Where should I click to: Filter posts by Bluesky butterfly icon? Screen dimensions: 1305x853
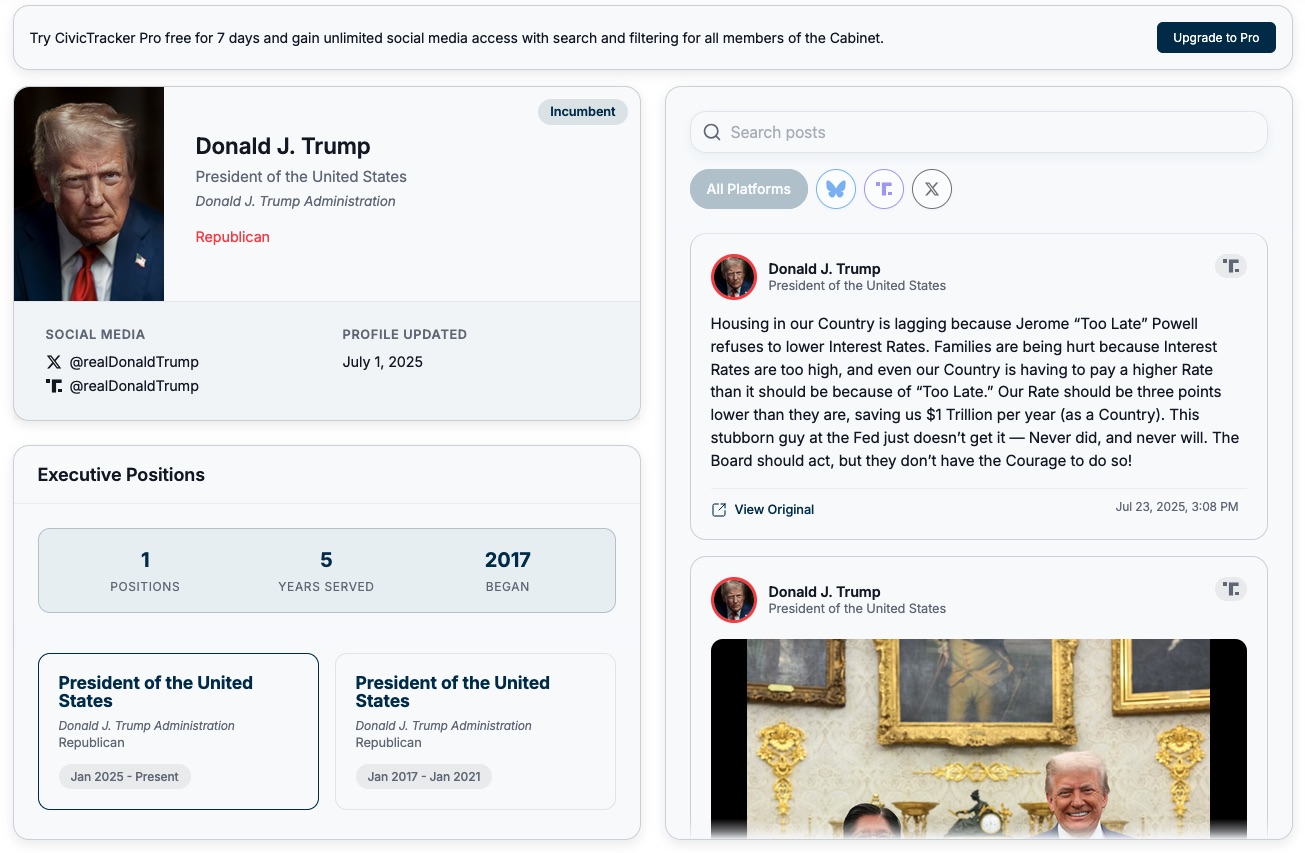pyautogui.click(x=836, y=189)
